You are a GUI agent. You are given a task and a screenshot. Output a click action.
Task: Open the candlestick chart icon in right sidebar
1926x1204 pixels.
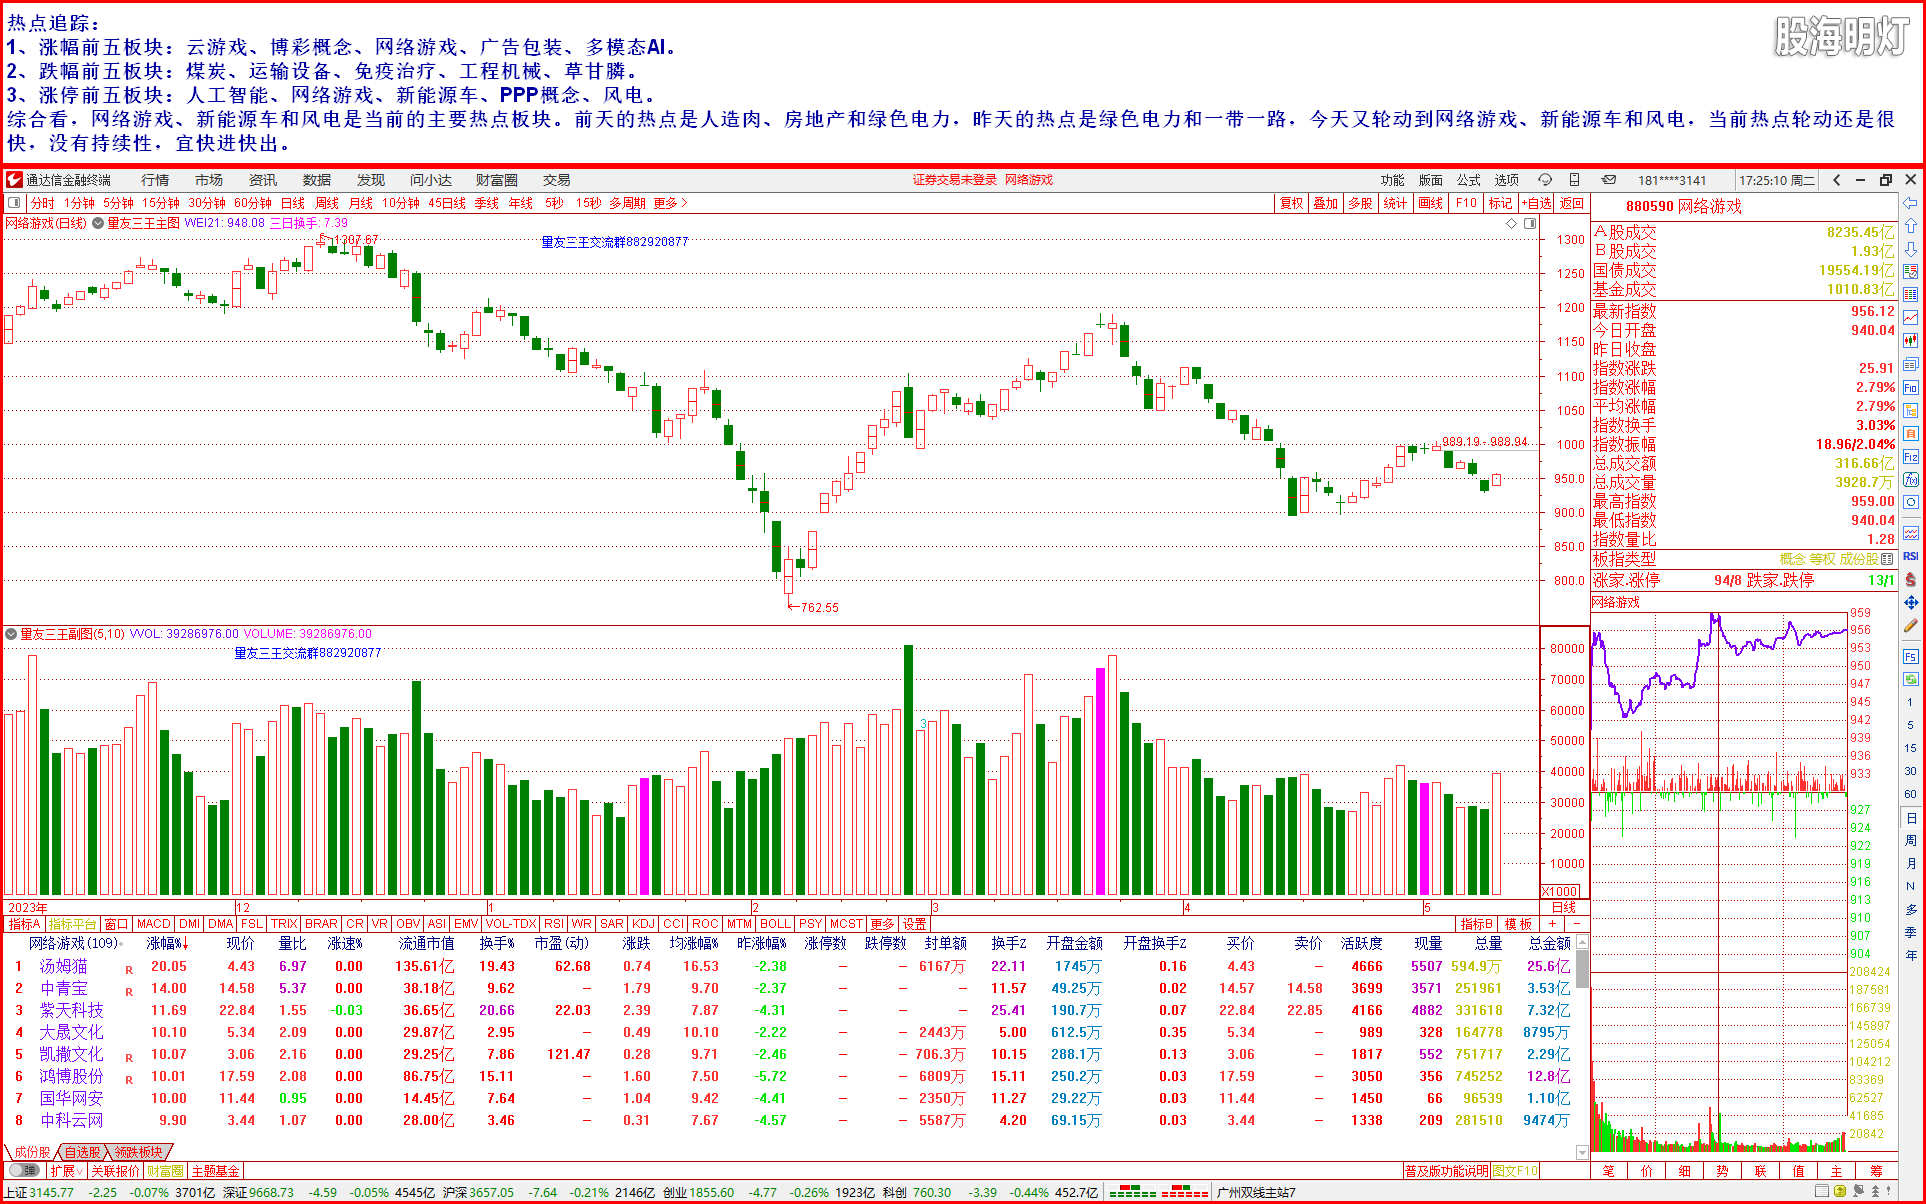(1910, 340)
